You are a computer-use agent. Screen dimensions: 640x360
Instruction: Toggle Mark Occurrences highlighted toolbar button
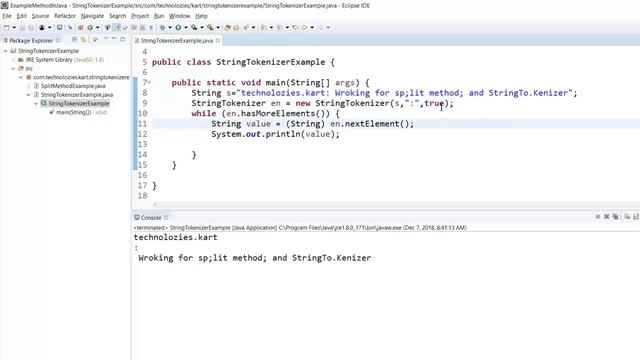click(x=117, y=27)
